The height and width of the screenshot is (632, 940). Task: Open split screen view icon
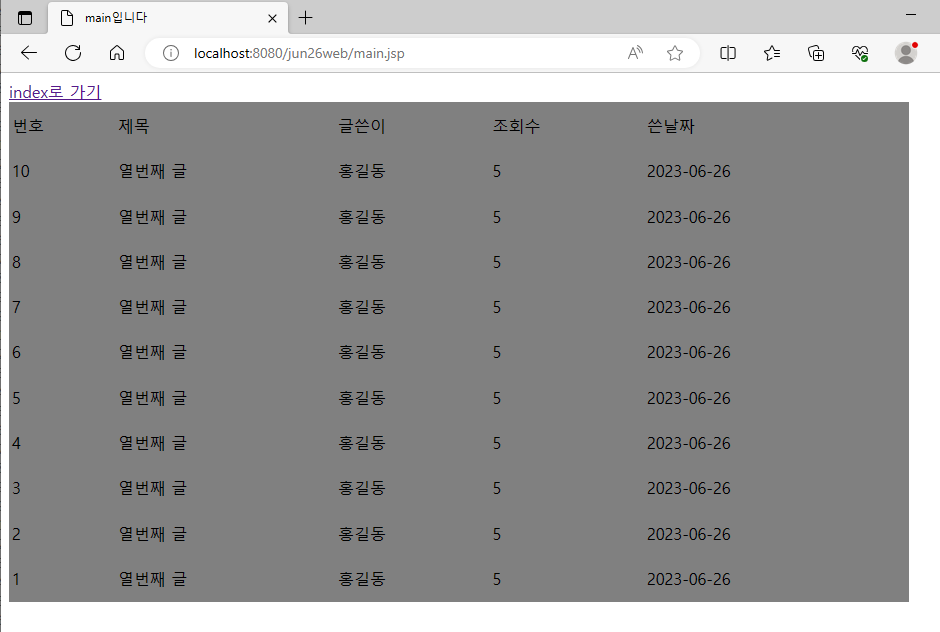[728, 53]
